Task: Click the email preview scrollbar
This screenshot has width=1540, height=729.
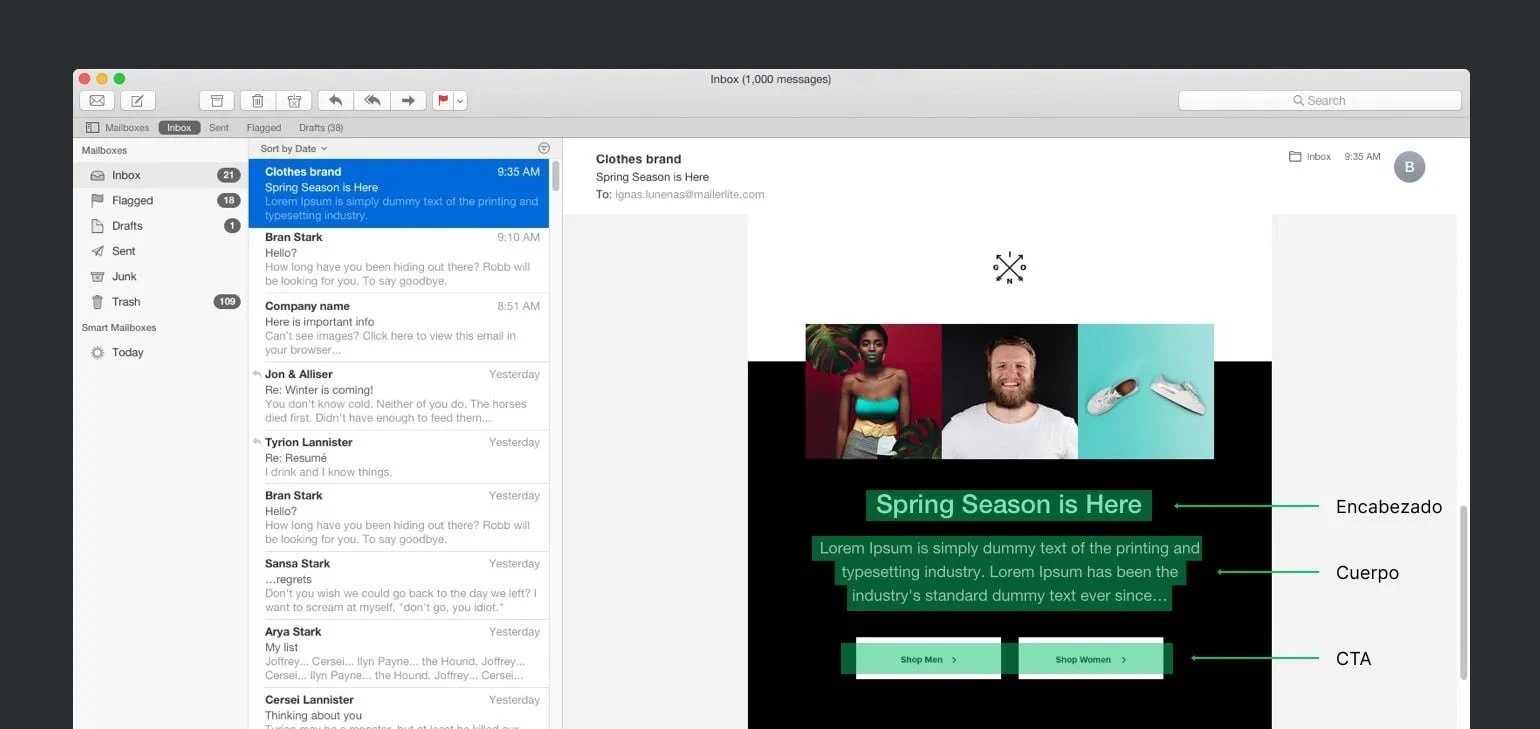Action: (1463, 593)
